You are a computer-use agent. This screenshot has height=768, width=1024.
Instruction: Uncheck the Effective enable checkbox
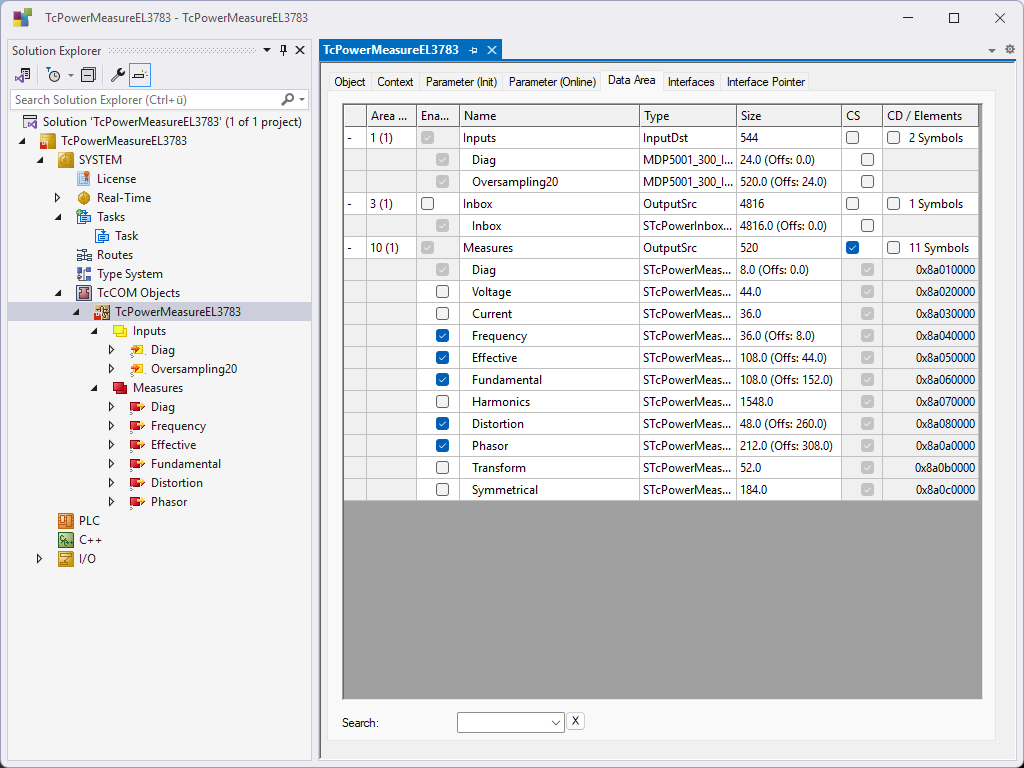coord(442,358)
